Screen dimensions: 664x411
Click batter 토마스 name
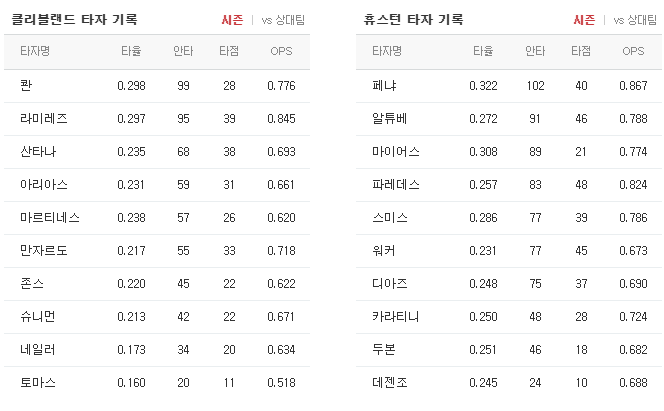pos(38,383)
